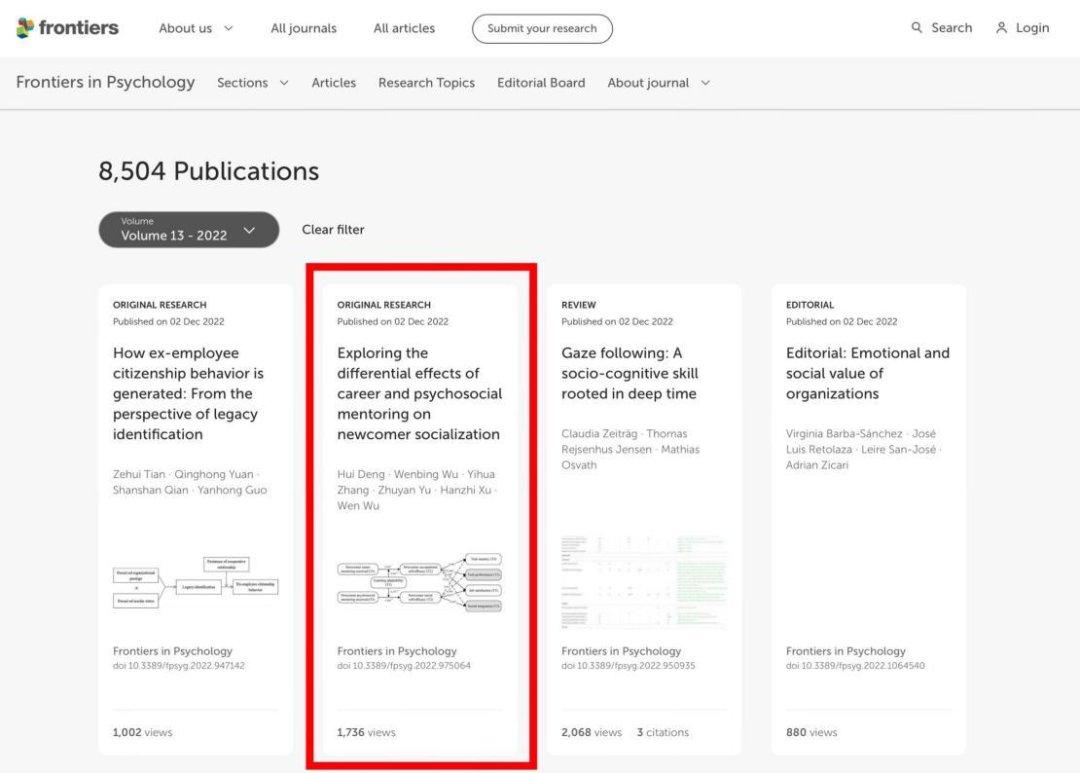This screenshot has height=773, width=1080.
Task: Click author Hui Deng
Action: pyautogui.click(x=361, y=474)
